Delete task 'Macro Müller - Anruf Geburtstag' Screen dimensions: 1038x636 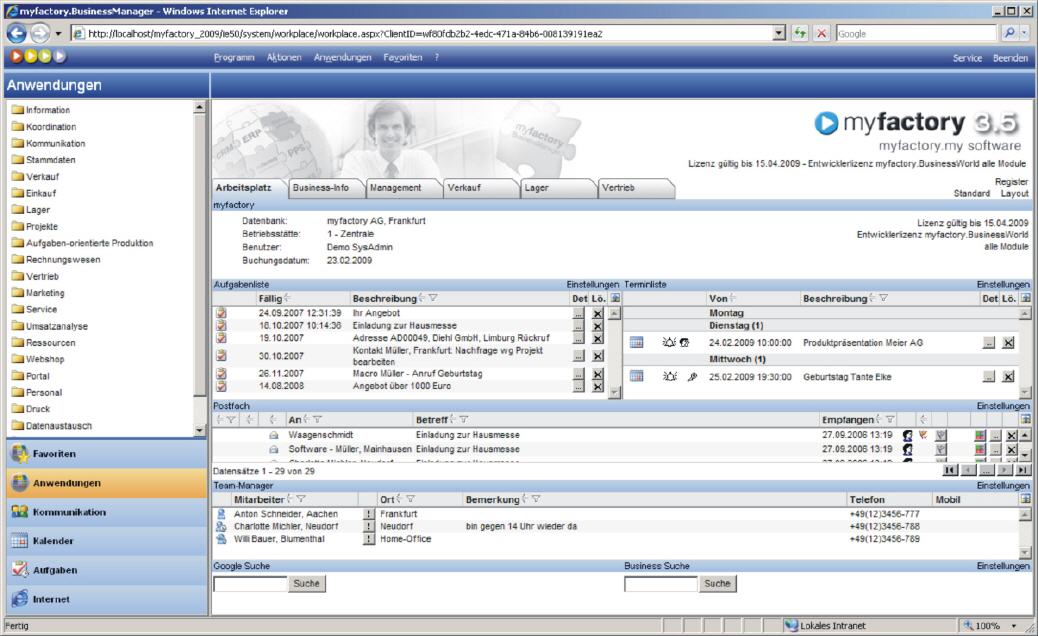pos(597,374)
